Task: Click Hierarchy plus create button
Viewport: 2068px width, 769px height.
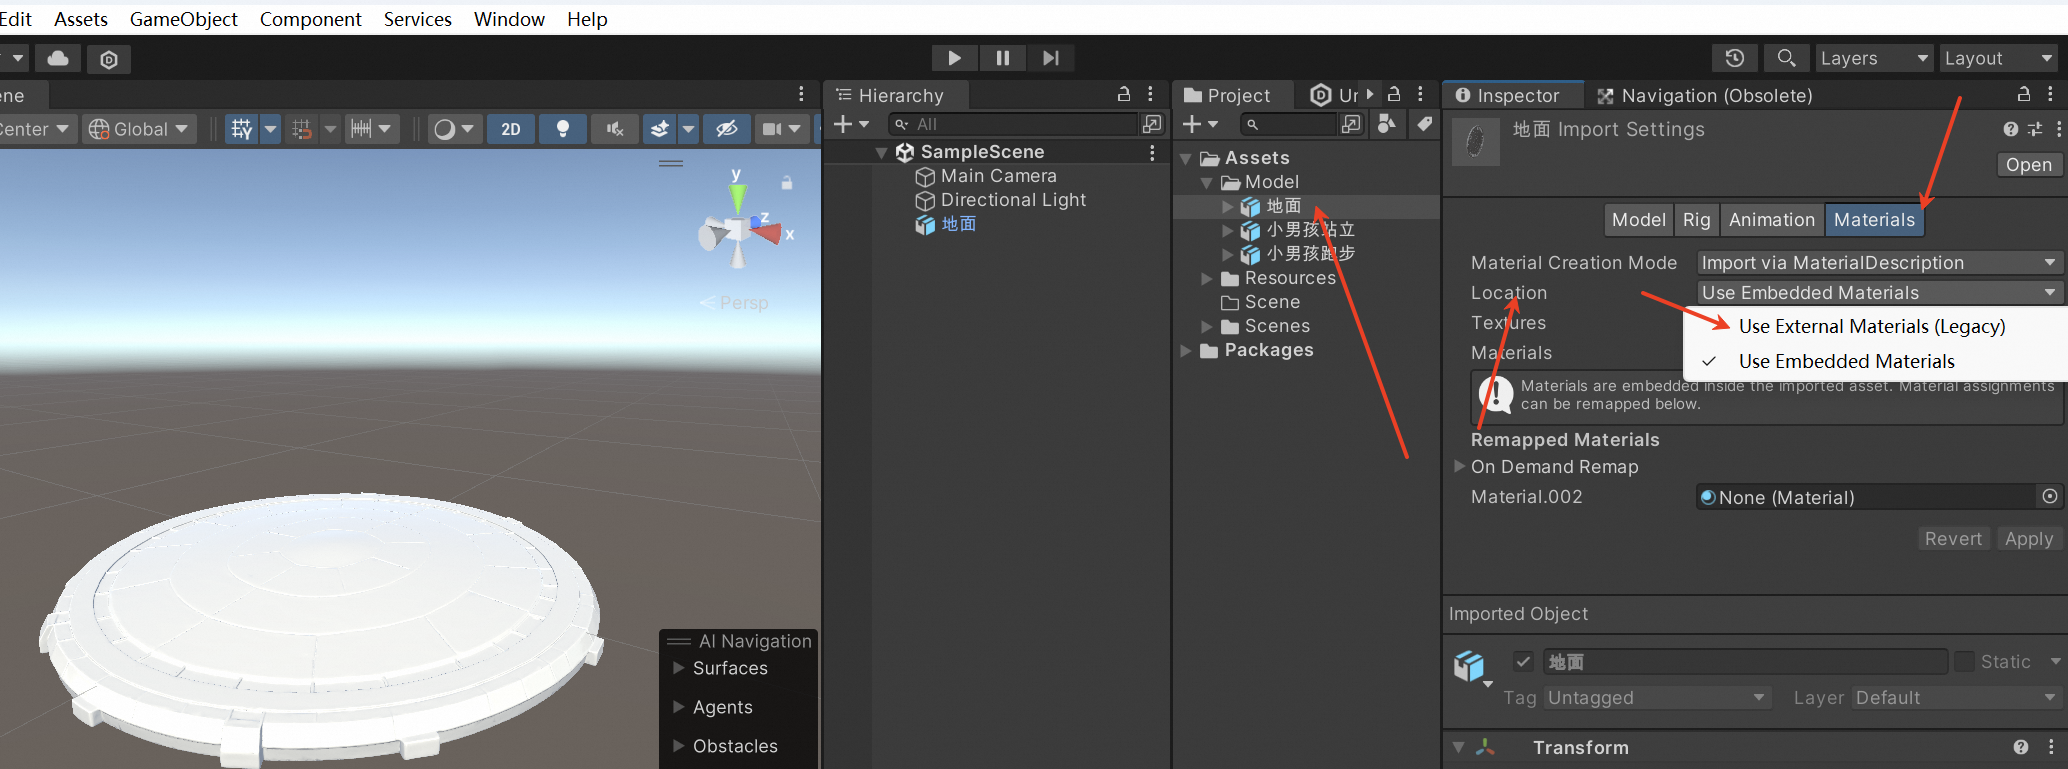Action: [x=851, y=124]
